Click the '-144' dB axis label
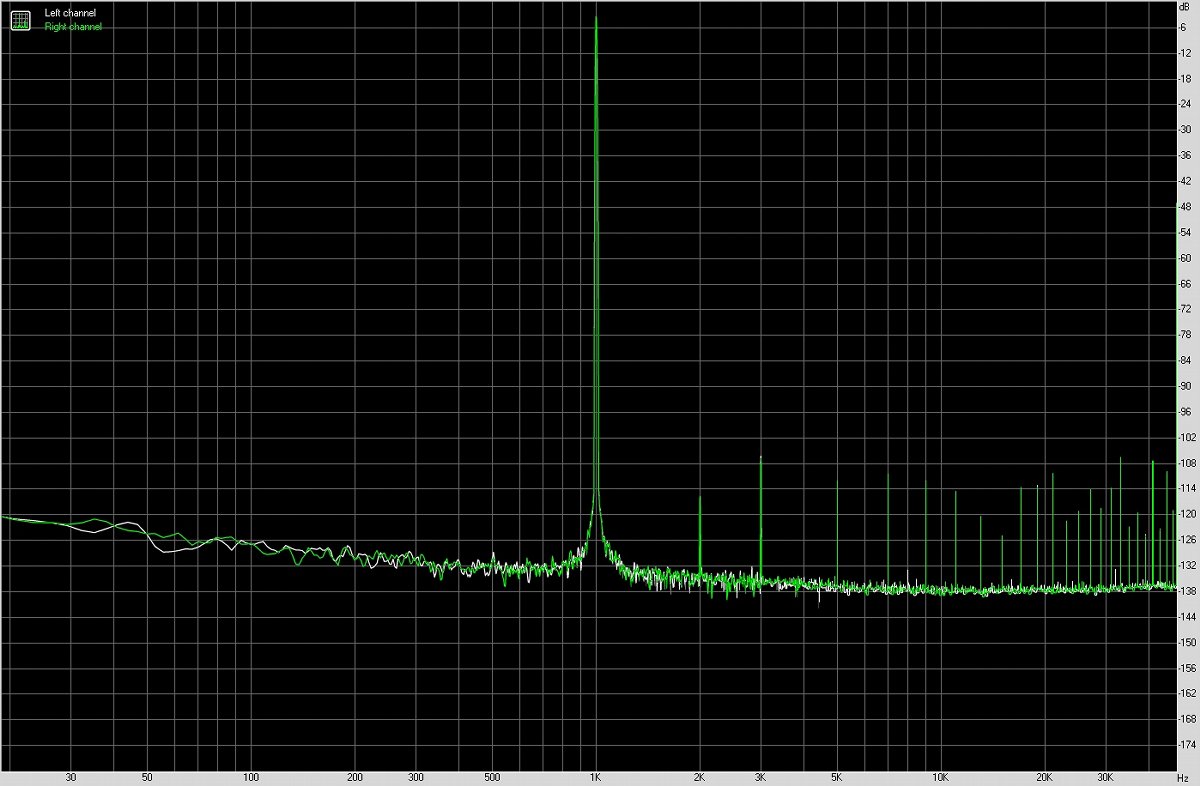The image size is (1200, 786). coord(1187,618)
